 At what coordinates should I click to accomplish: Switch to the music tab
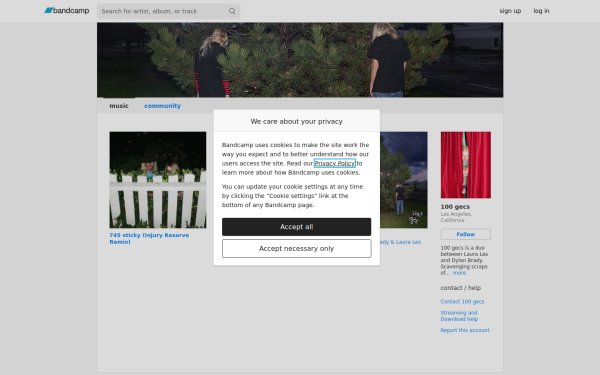pos(119,106)
